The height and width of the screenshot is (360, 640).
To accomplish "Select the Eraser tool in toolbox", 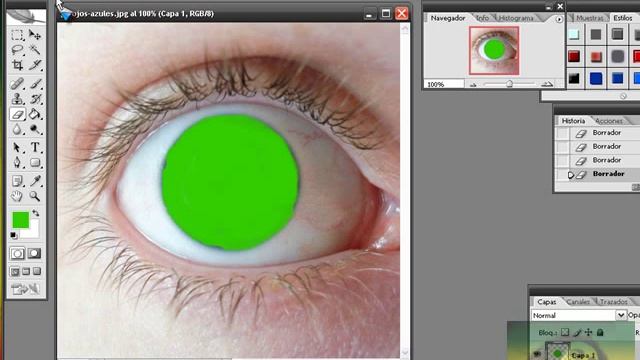I will 17,114.
